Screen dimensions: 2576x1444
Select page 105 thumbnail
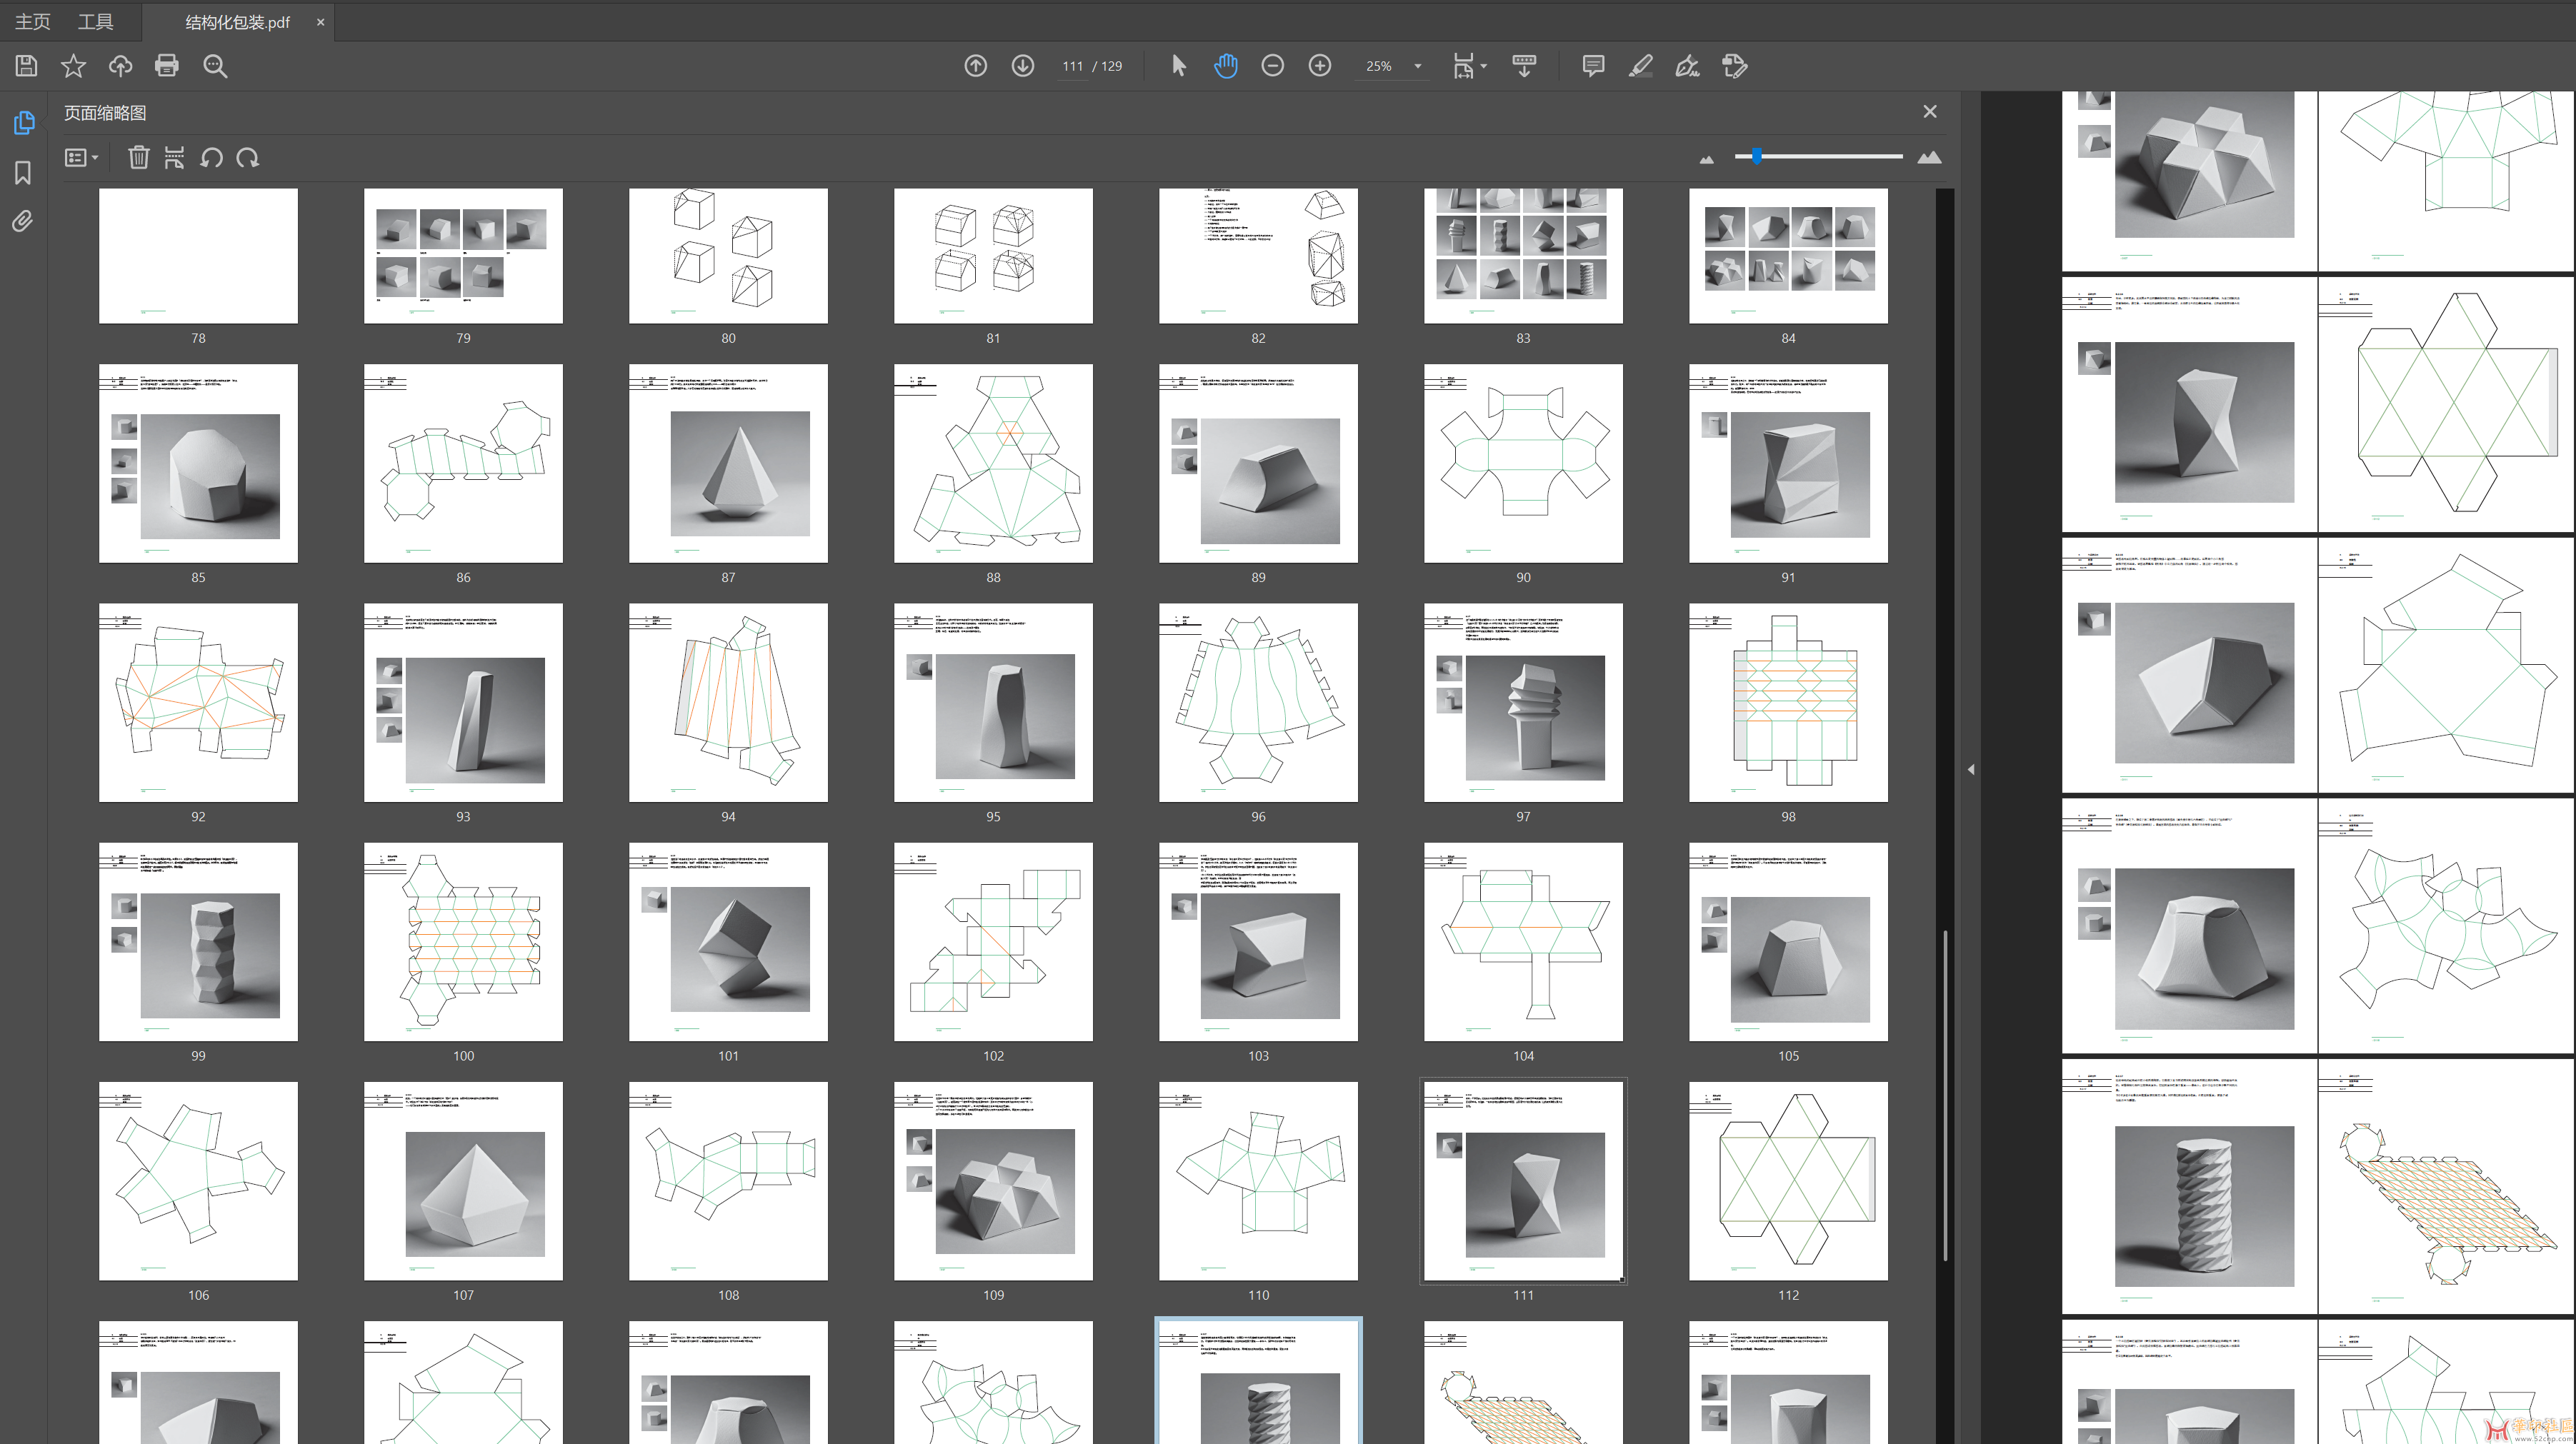pos(1788,941)
